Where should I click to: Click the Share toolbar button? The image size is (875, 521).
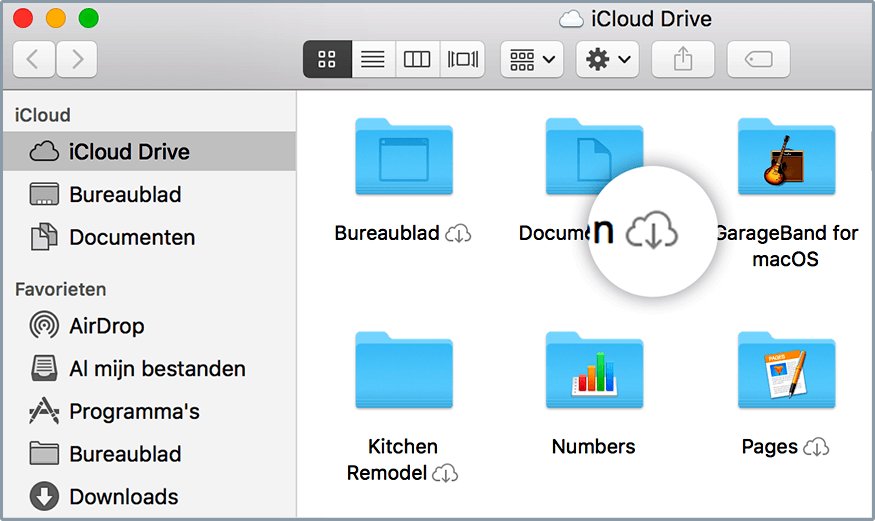point(683,60)
